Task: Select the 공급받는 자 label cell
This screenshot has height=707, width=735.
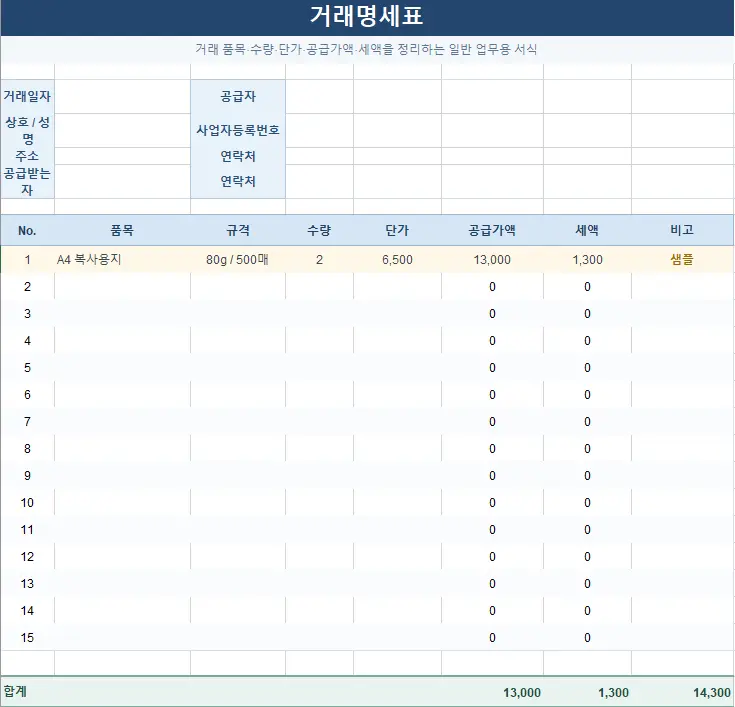Action: coord(27,181)
